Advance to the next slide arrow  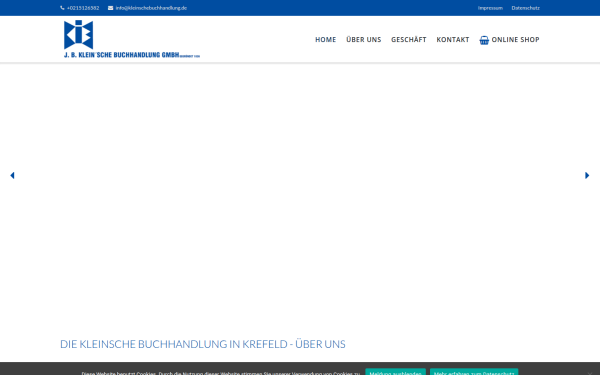coord(587,175)
